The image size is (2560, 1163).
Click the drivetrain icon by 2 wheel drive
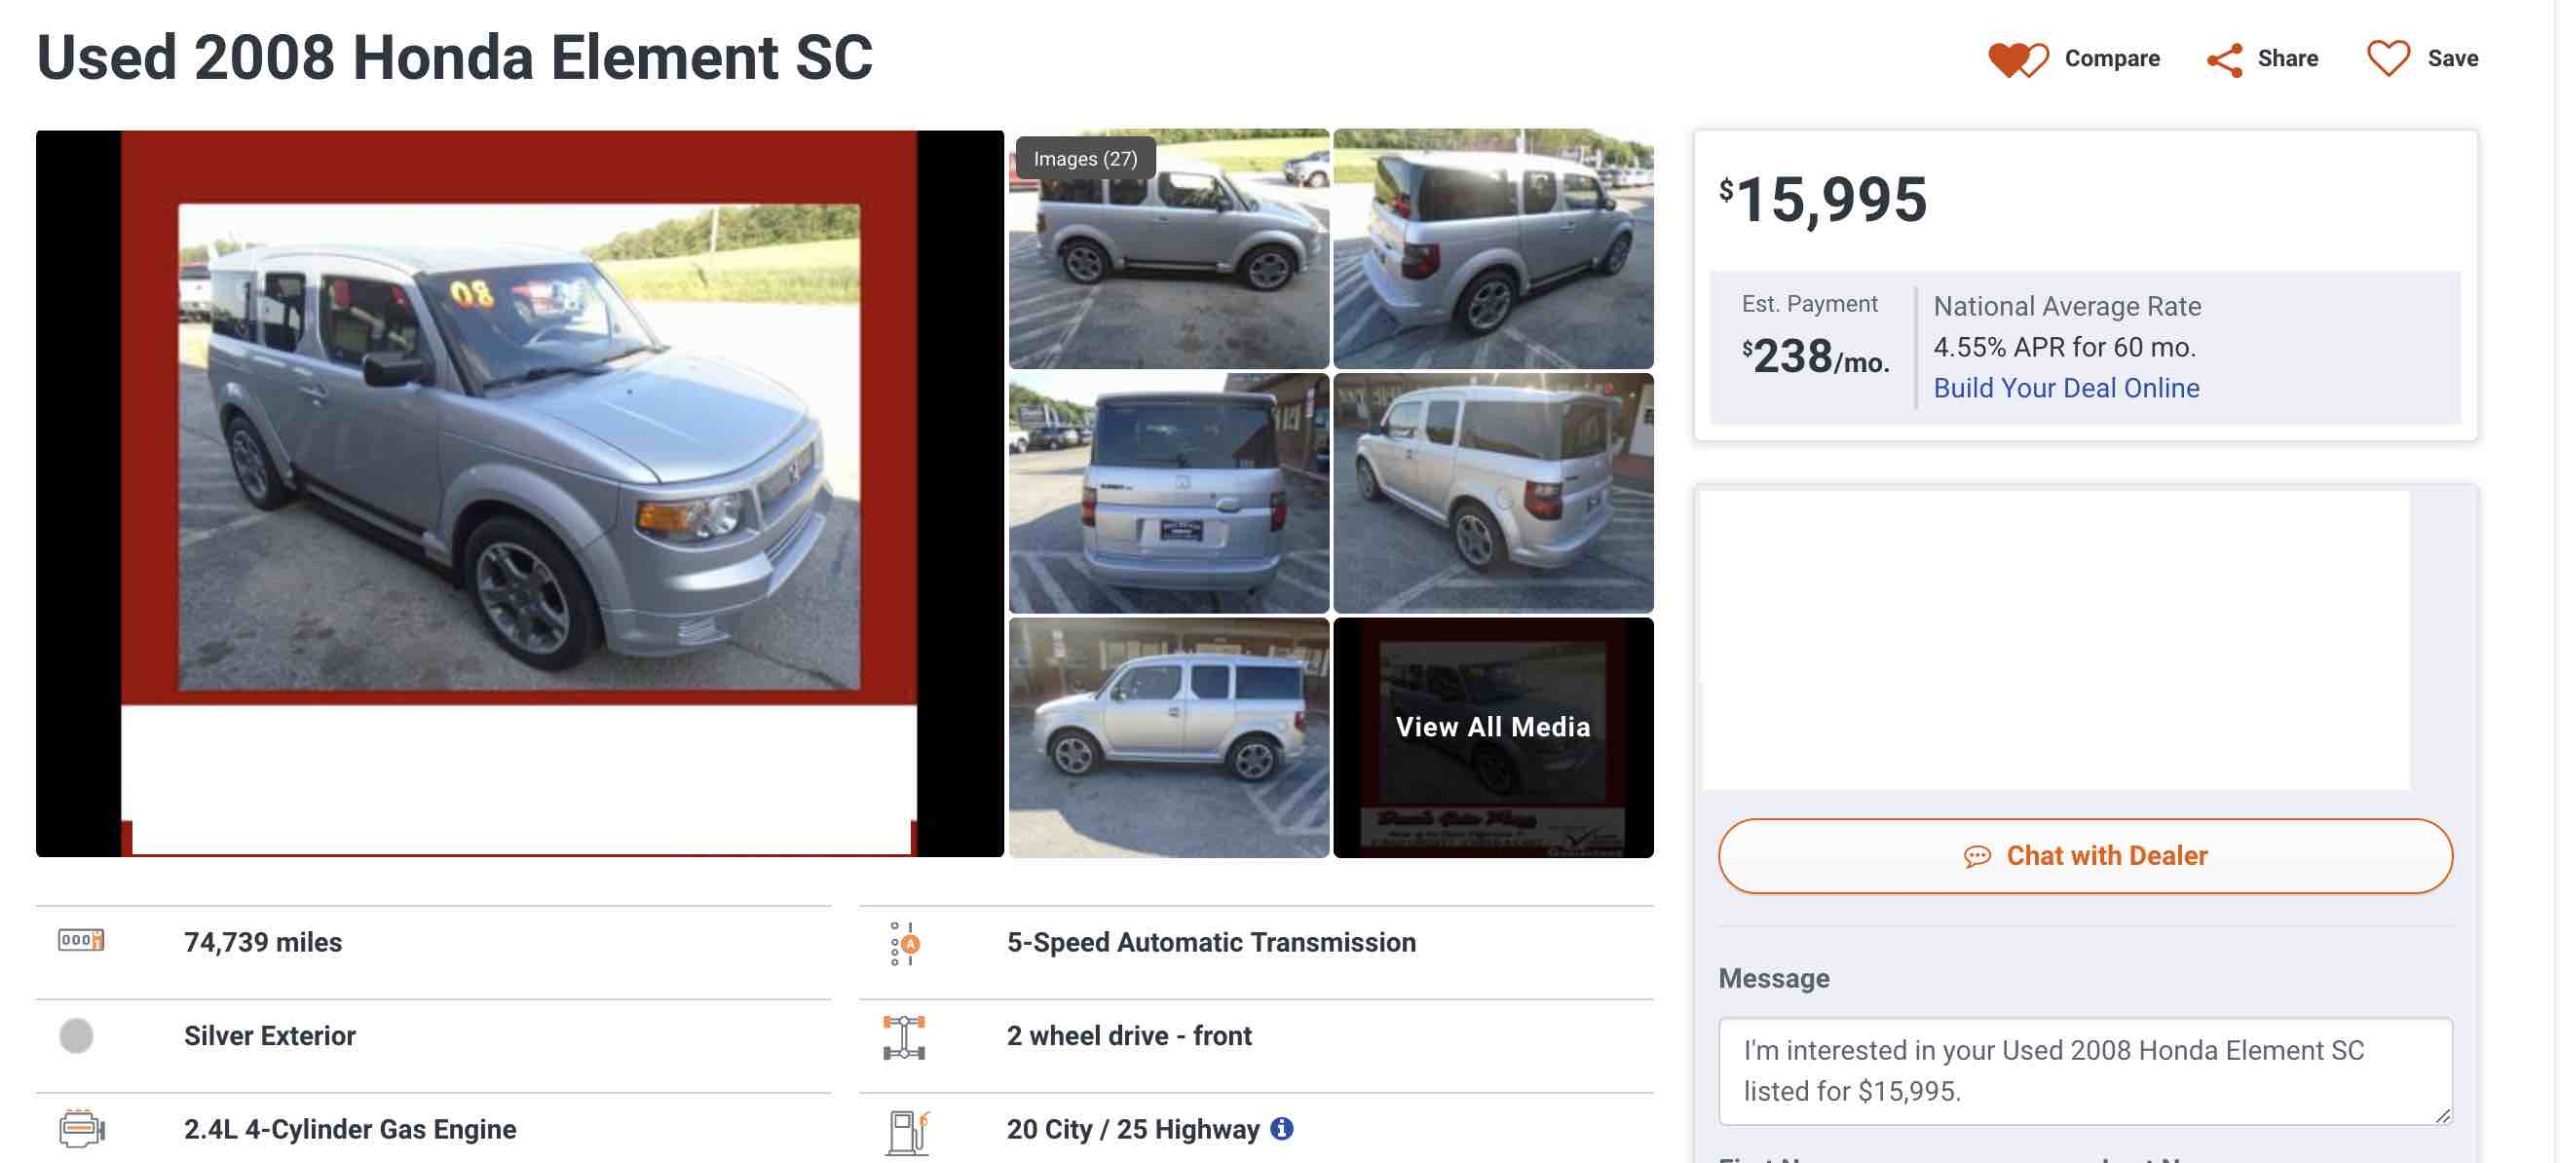coord(904,1037)
